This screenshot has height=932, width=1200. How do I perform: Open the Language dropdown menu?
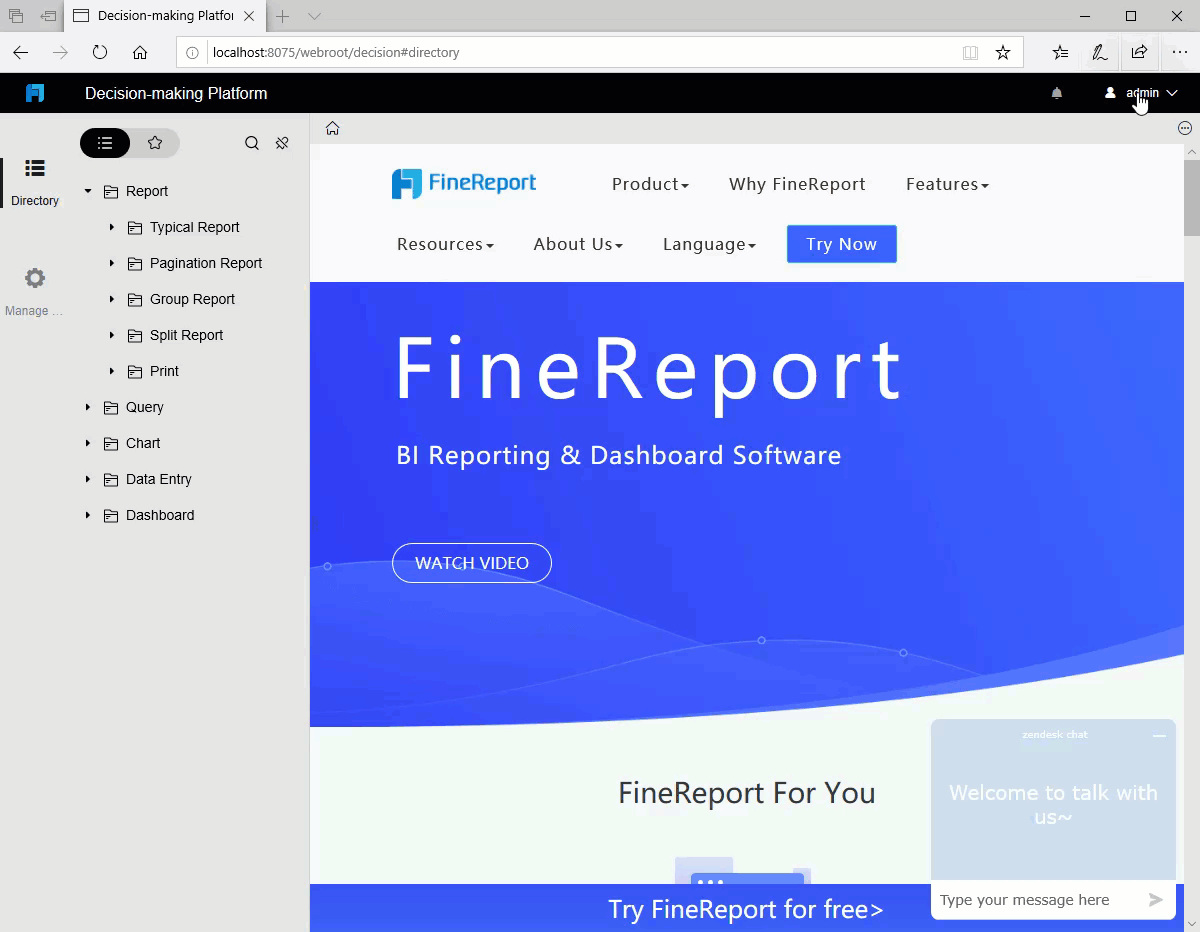709,244
